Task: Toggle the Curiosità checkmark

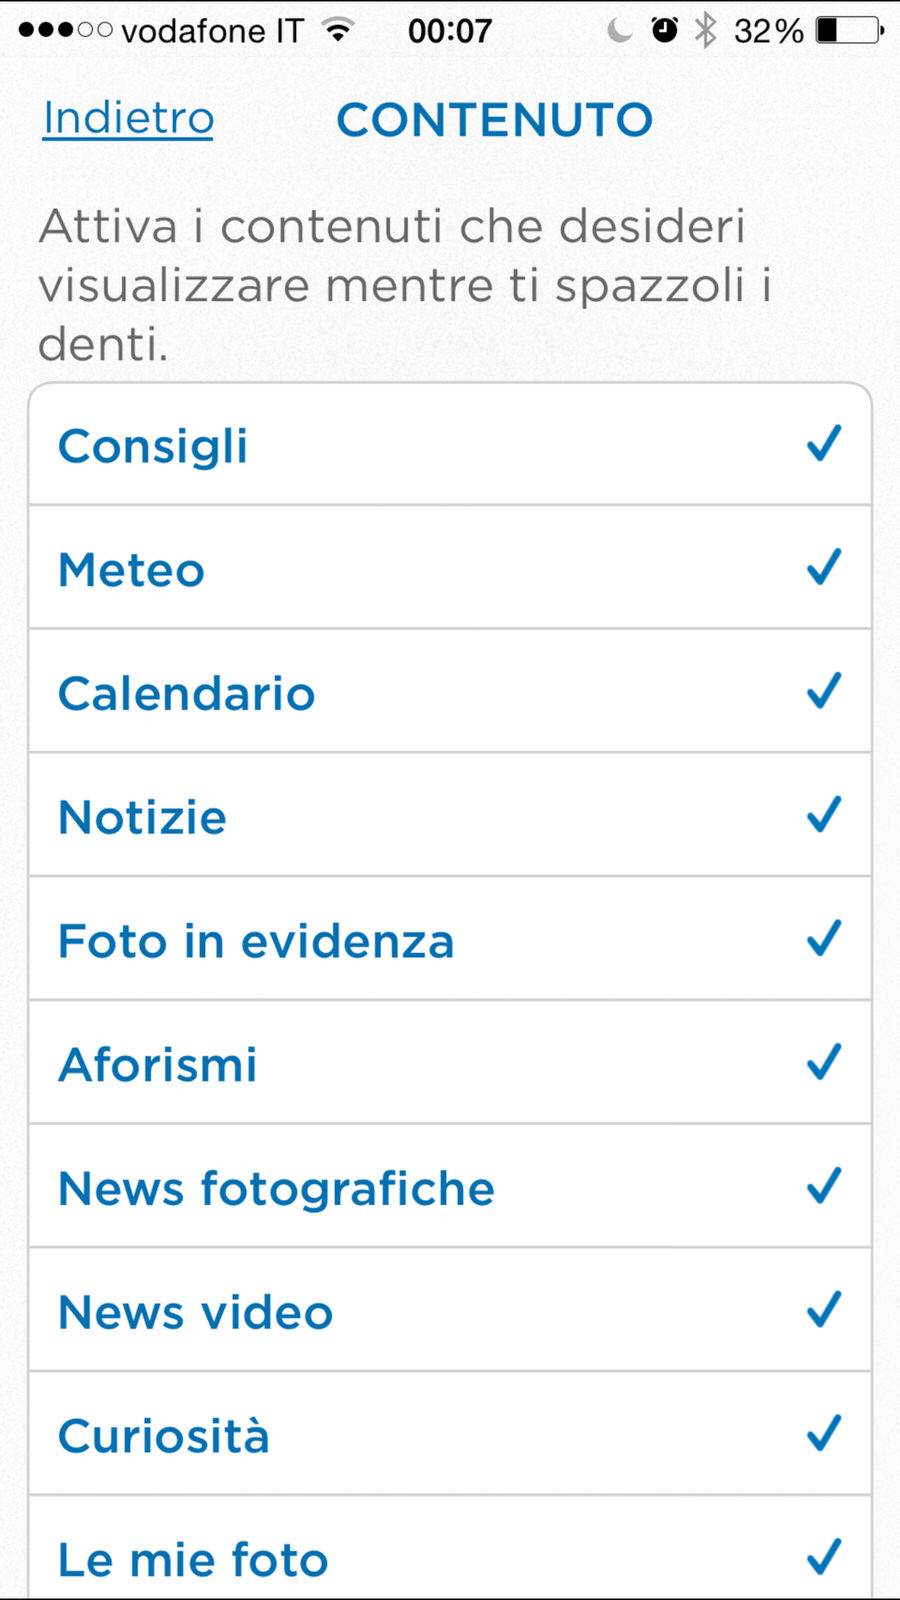Action: 824,1434
